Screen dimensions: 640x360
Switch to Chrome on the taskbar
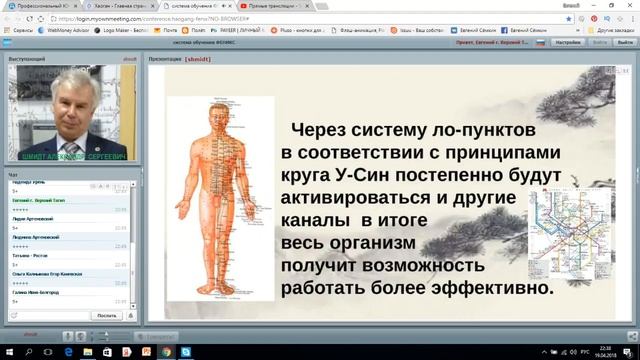[x=166, y=352]
